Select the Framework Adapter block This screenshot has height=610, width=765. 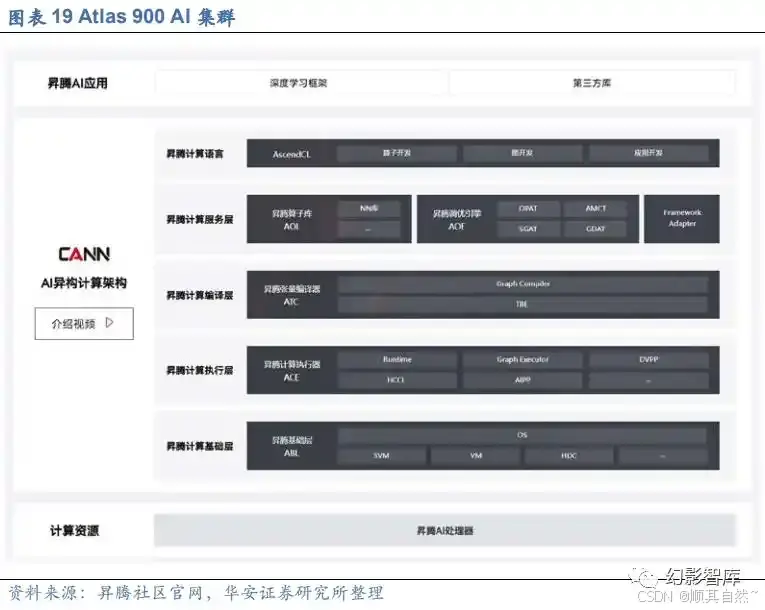click(x=682, y=219)
